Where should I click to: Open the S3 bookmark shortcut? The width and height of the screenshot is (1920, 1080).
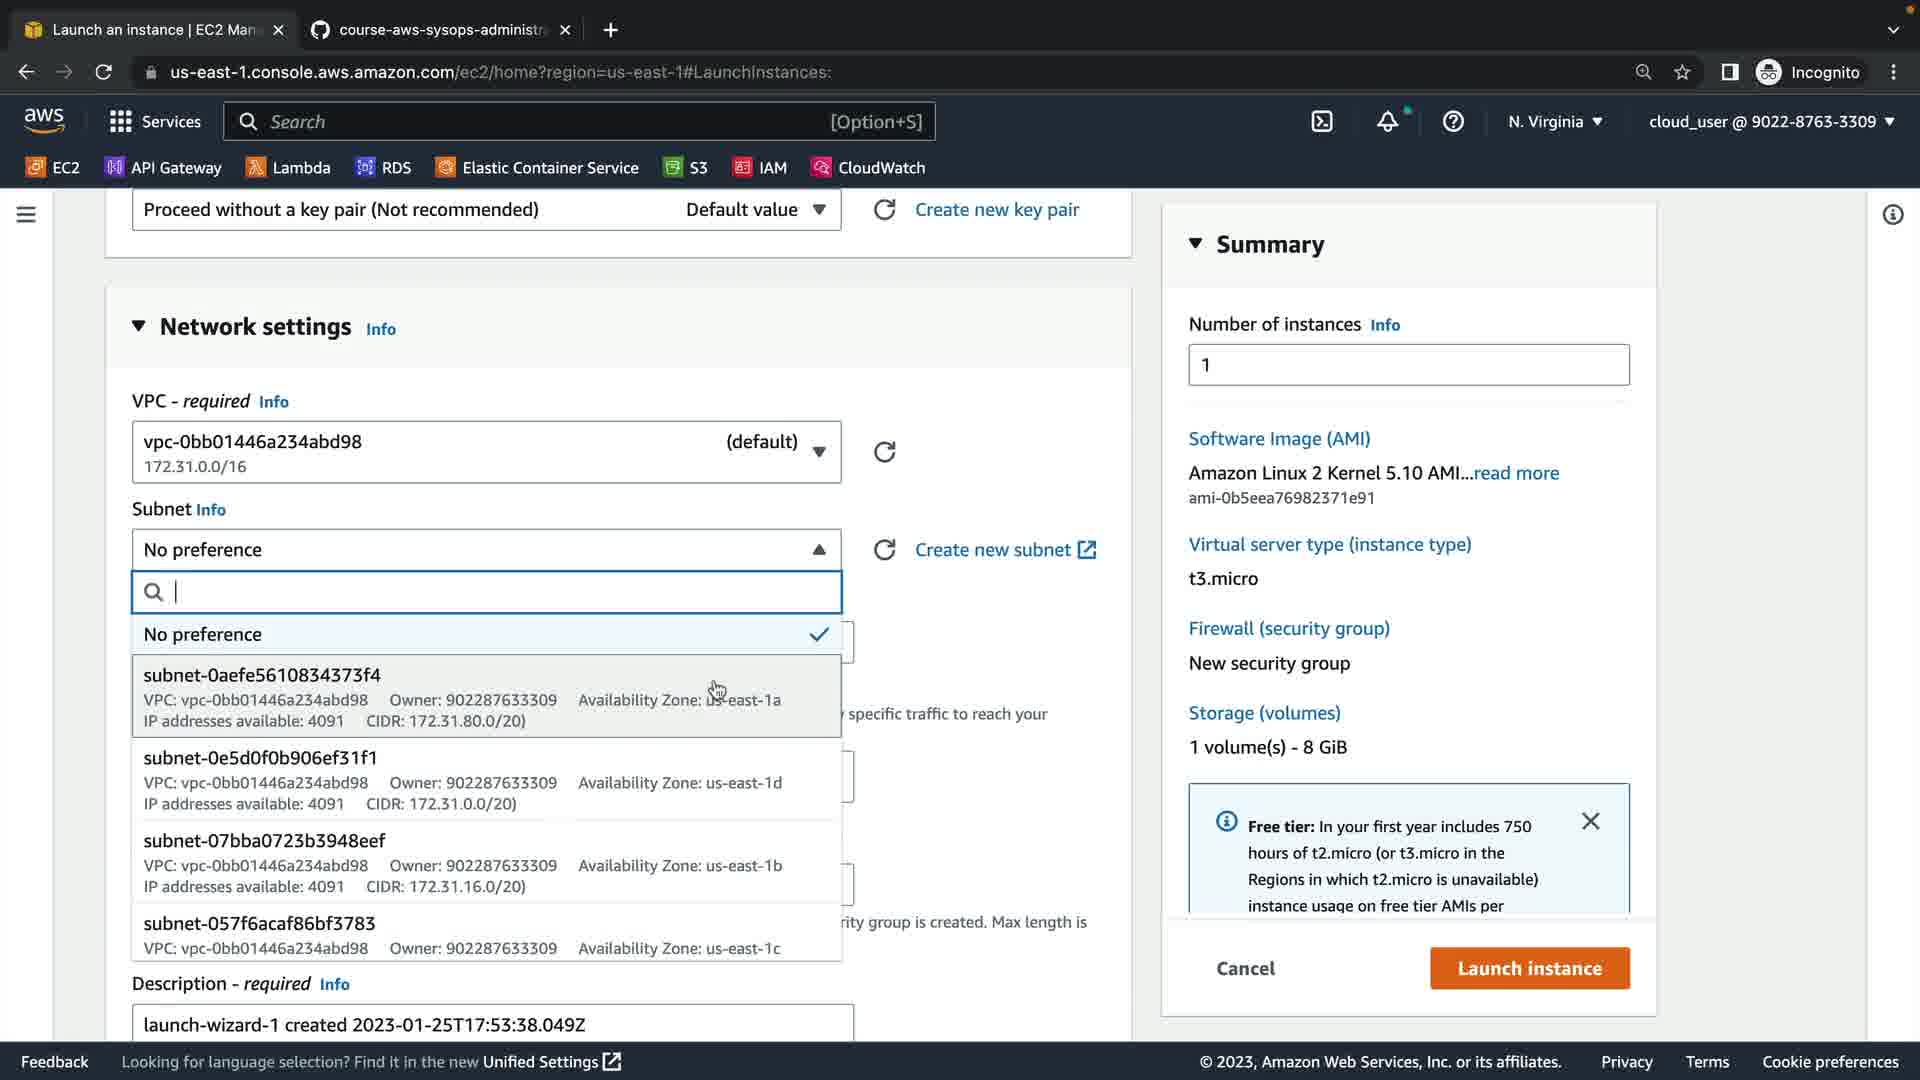point(686,168)
